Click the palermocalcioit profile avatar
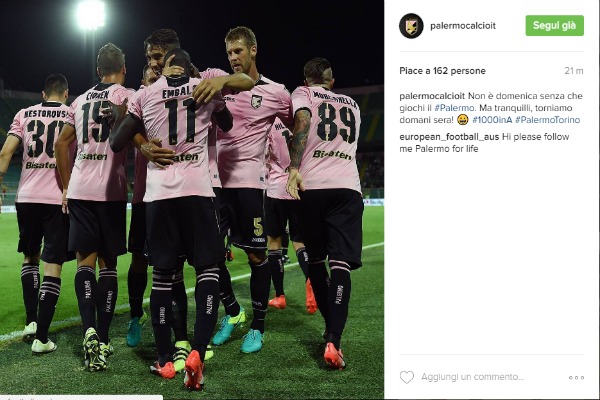 point(411,26)
